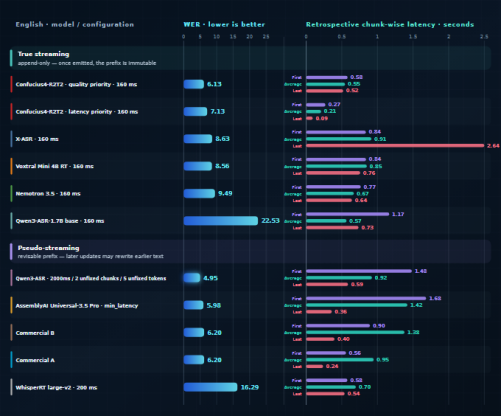This screenshot has width=501, height=416.
Task: Click the Retrospective chunk-wise latency heading
Action: (x=390, y=24)
